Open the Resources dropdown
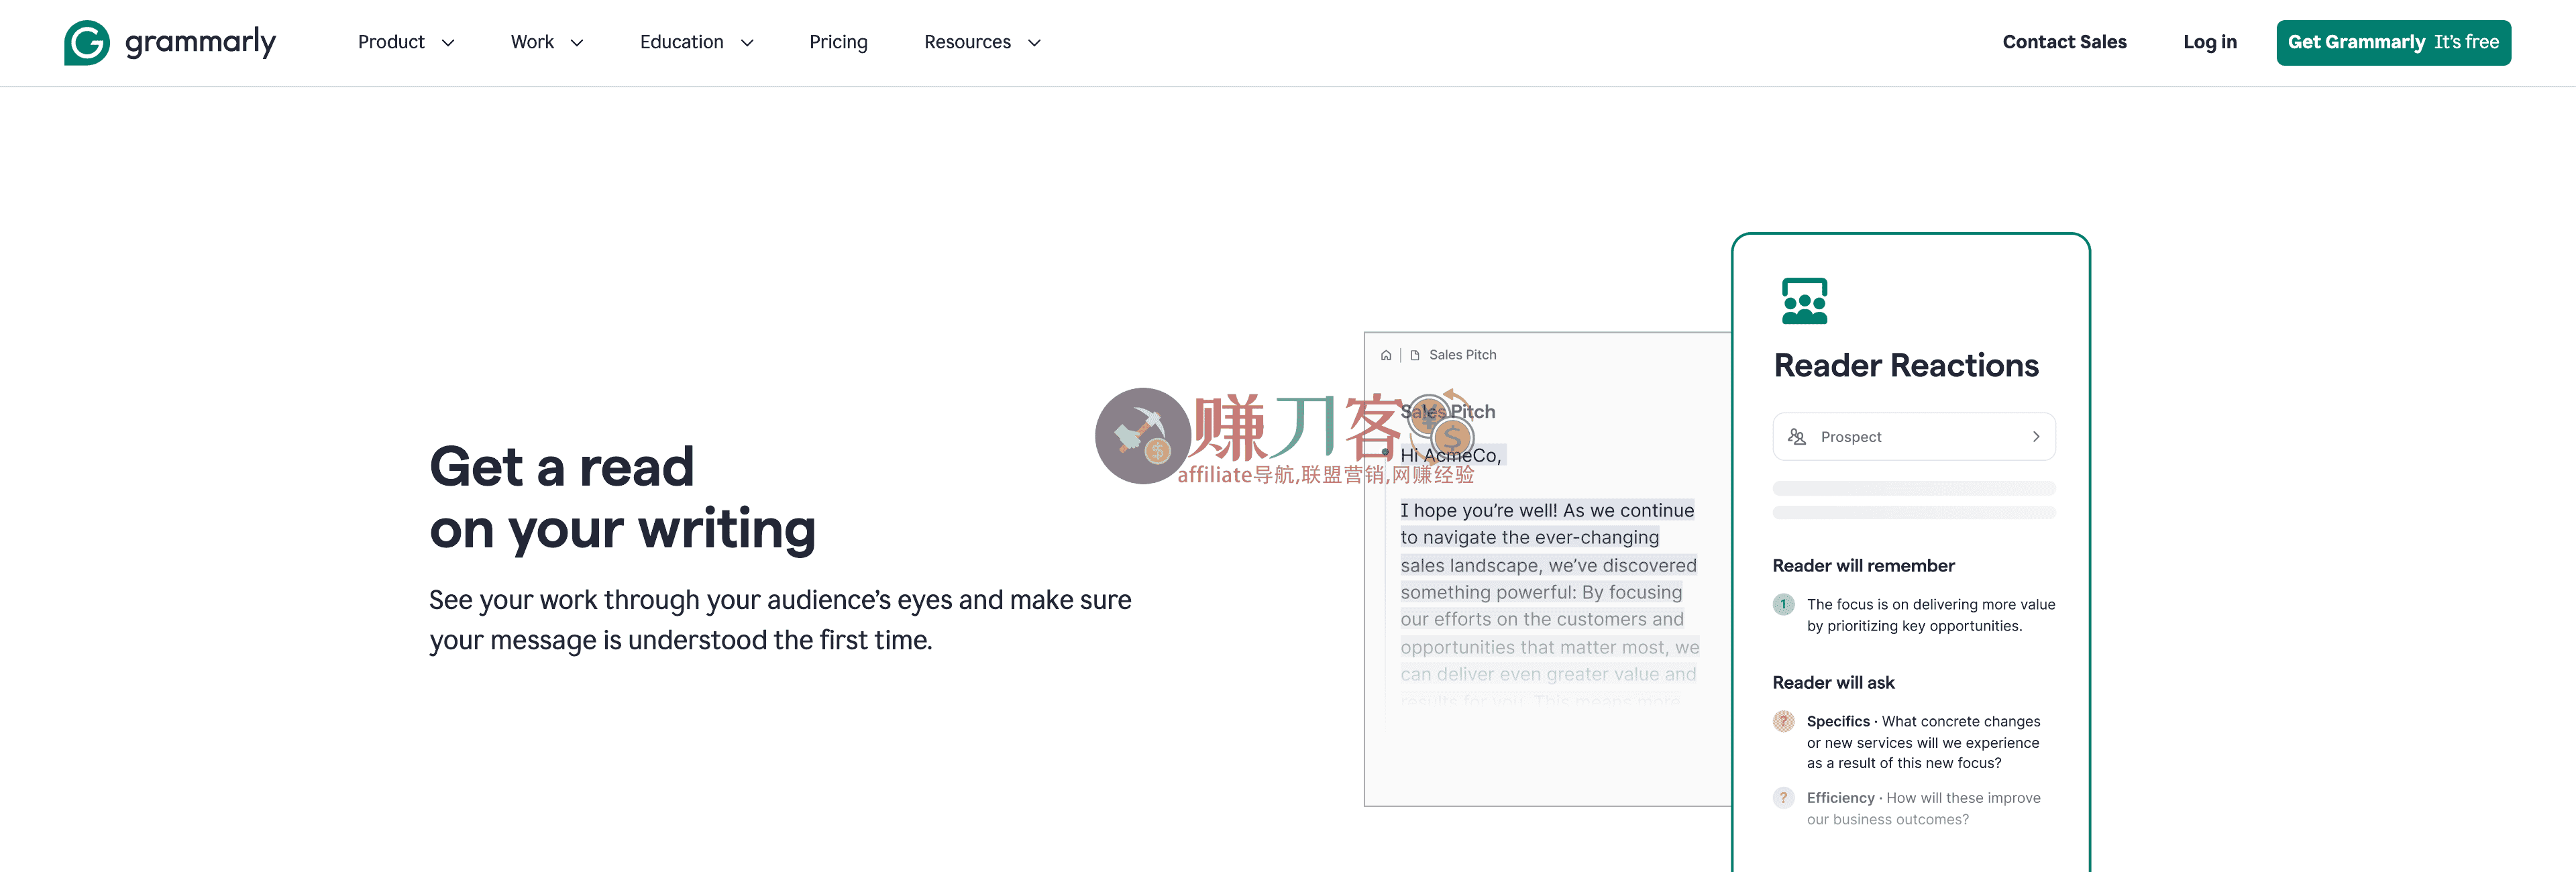Viewport: 2576px width, 872px height. 982,42
